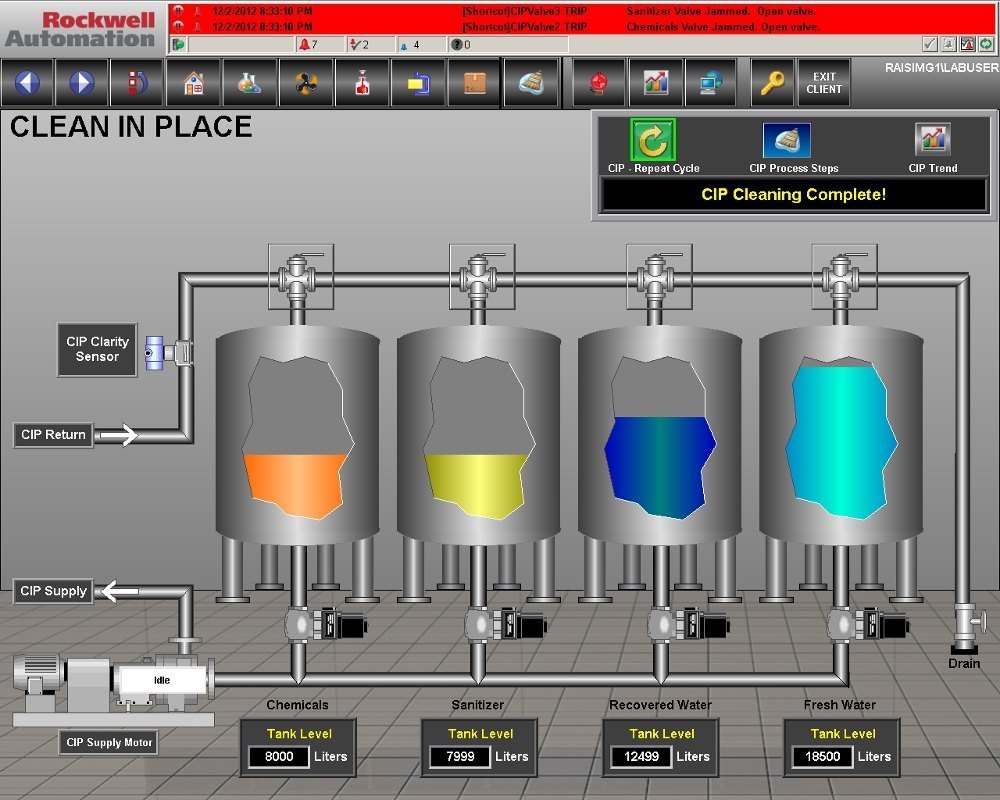Navigate back with the left arrow icon
1000x800 pixels.
pyautogui.click(x=27, y=82)
